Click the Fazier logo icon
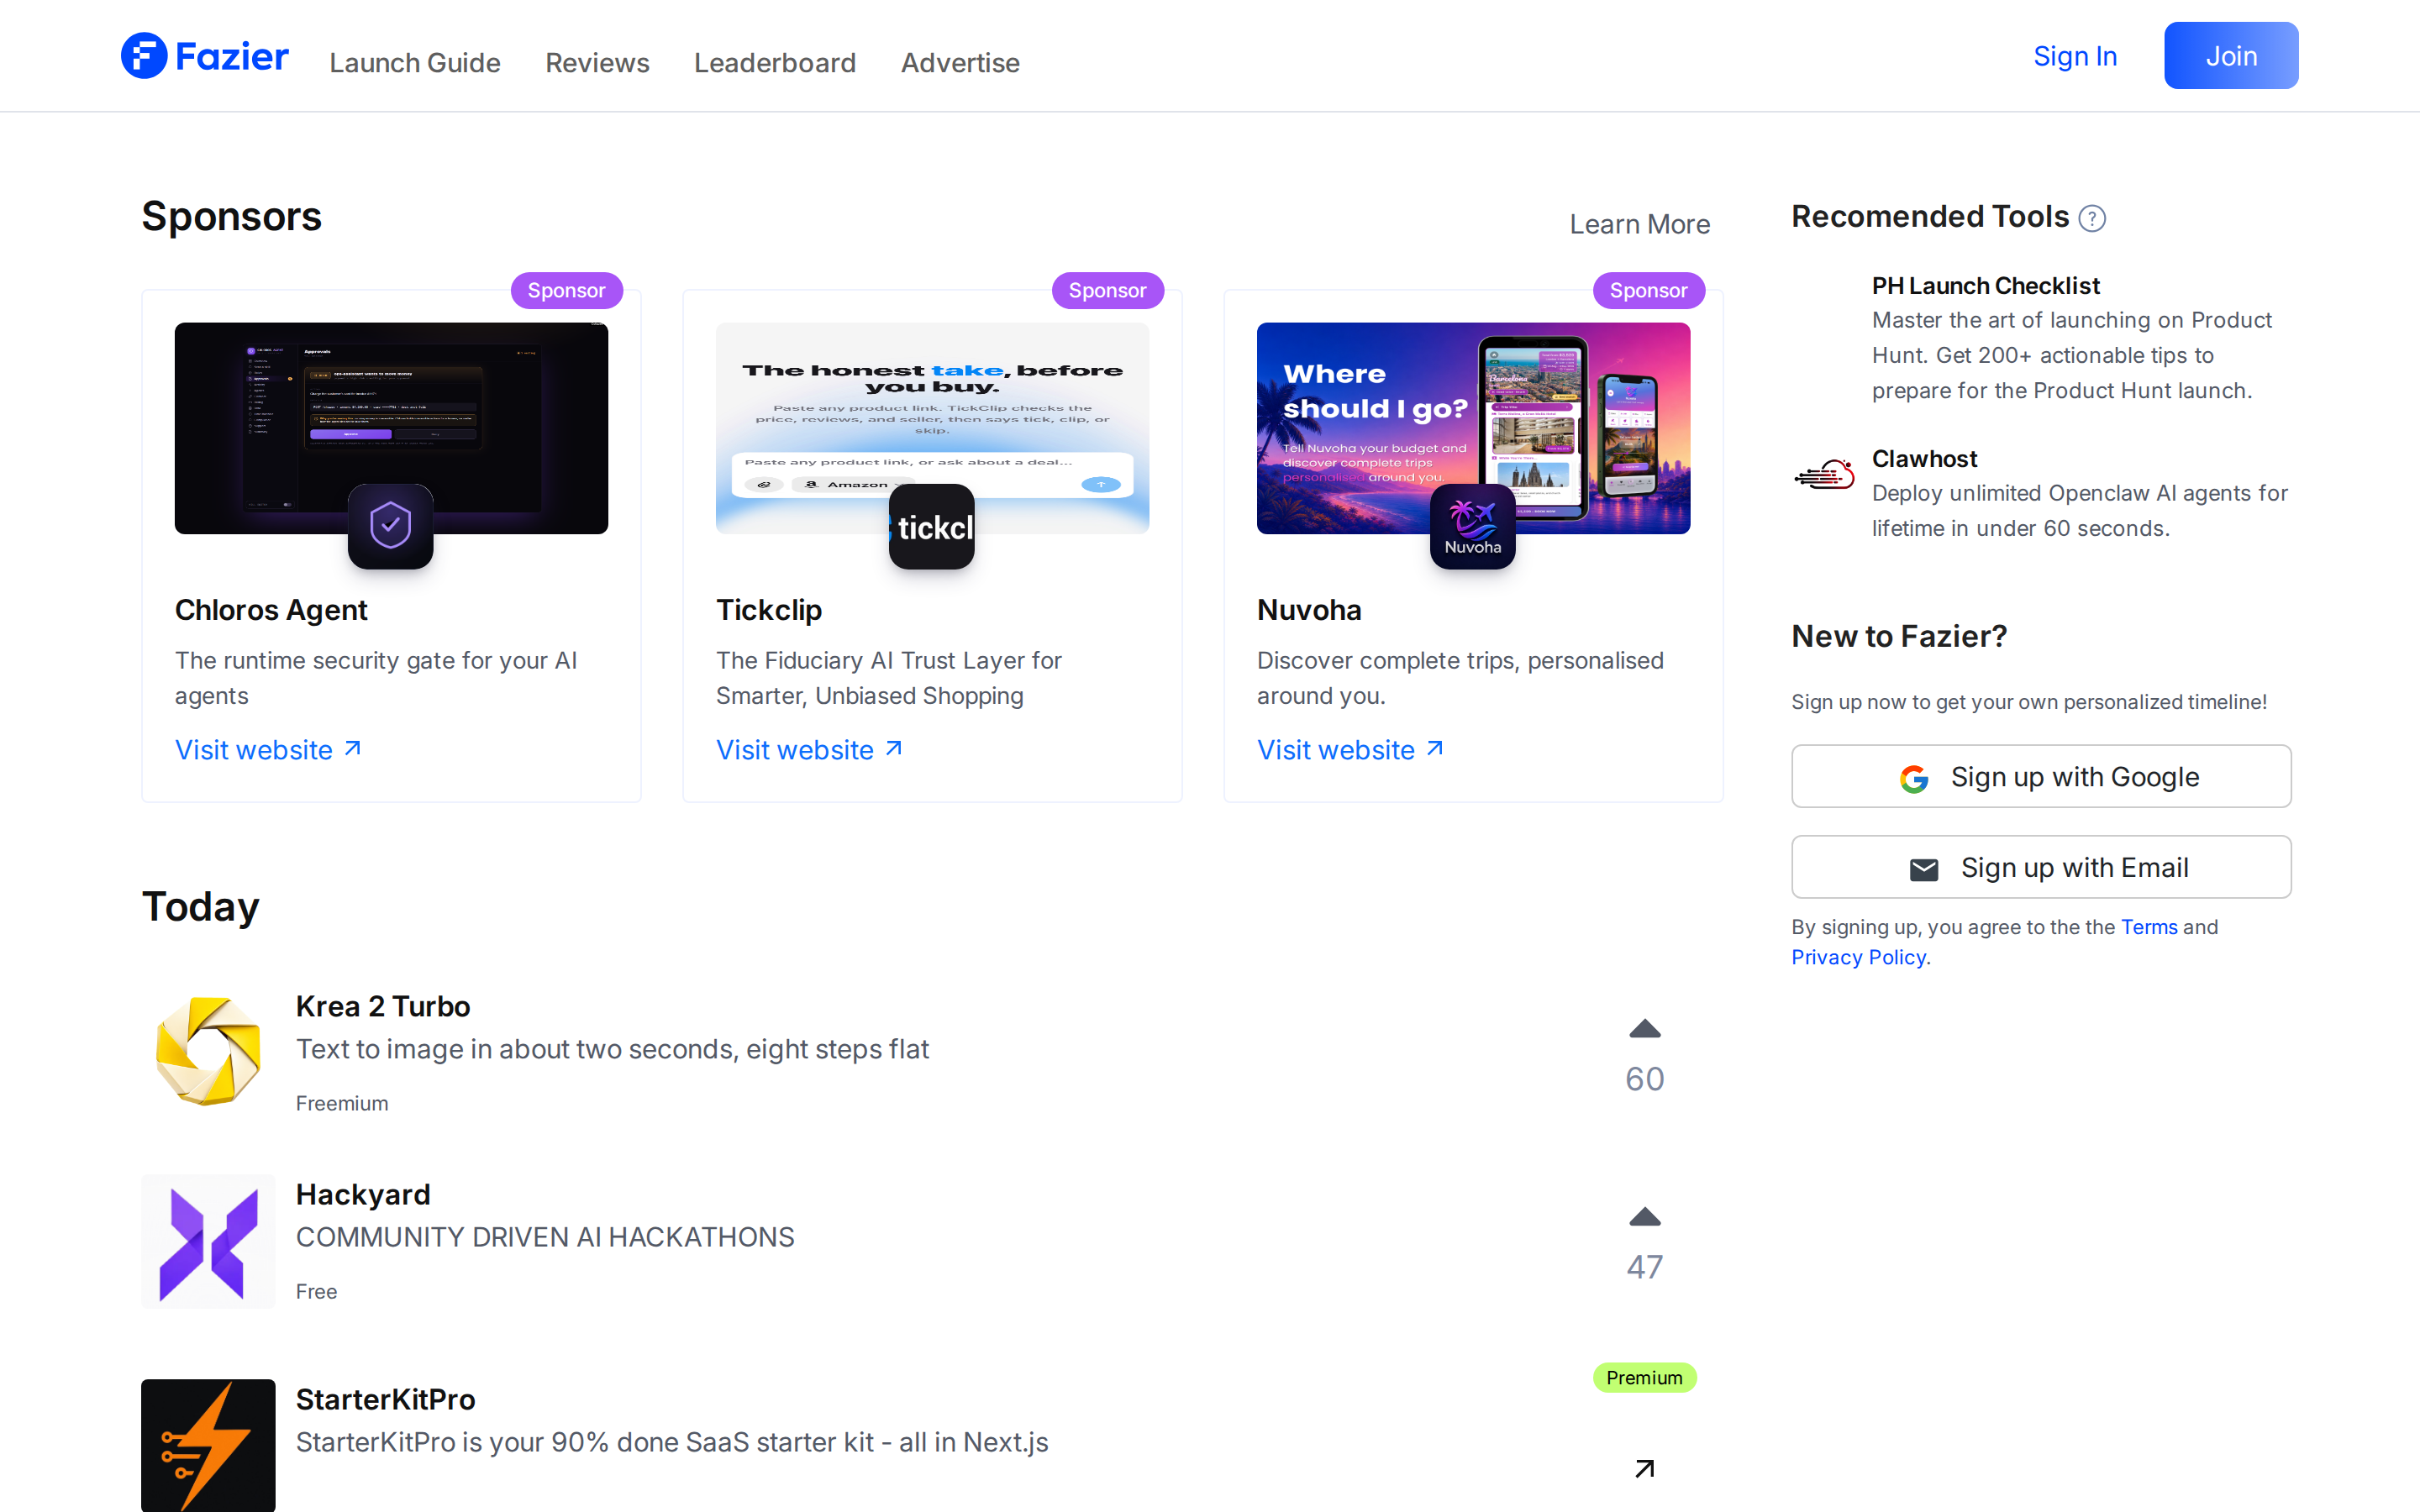 [144, 56]
